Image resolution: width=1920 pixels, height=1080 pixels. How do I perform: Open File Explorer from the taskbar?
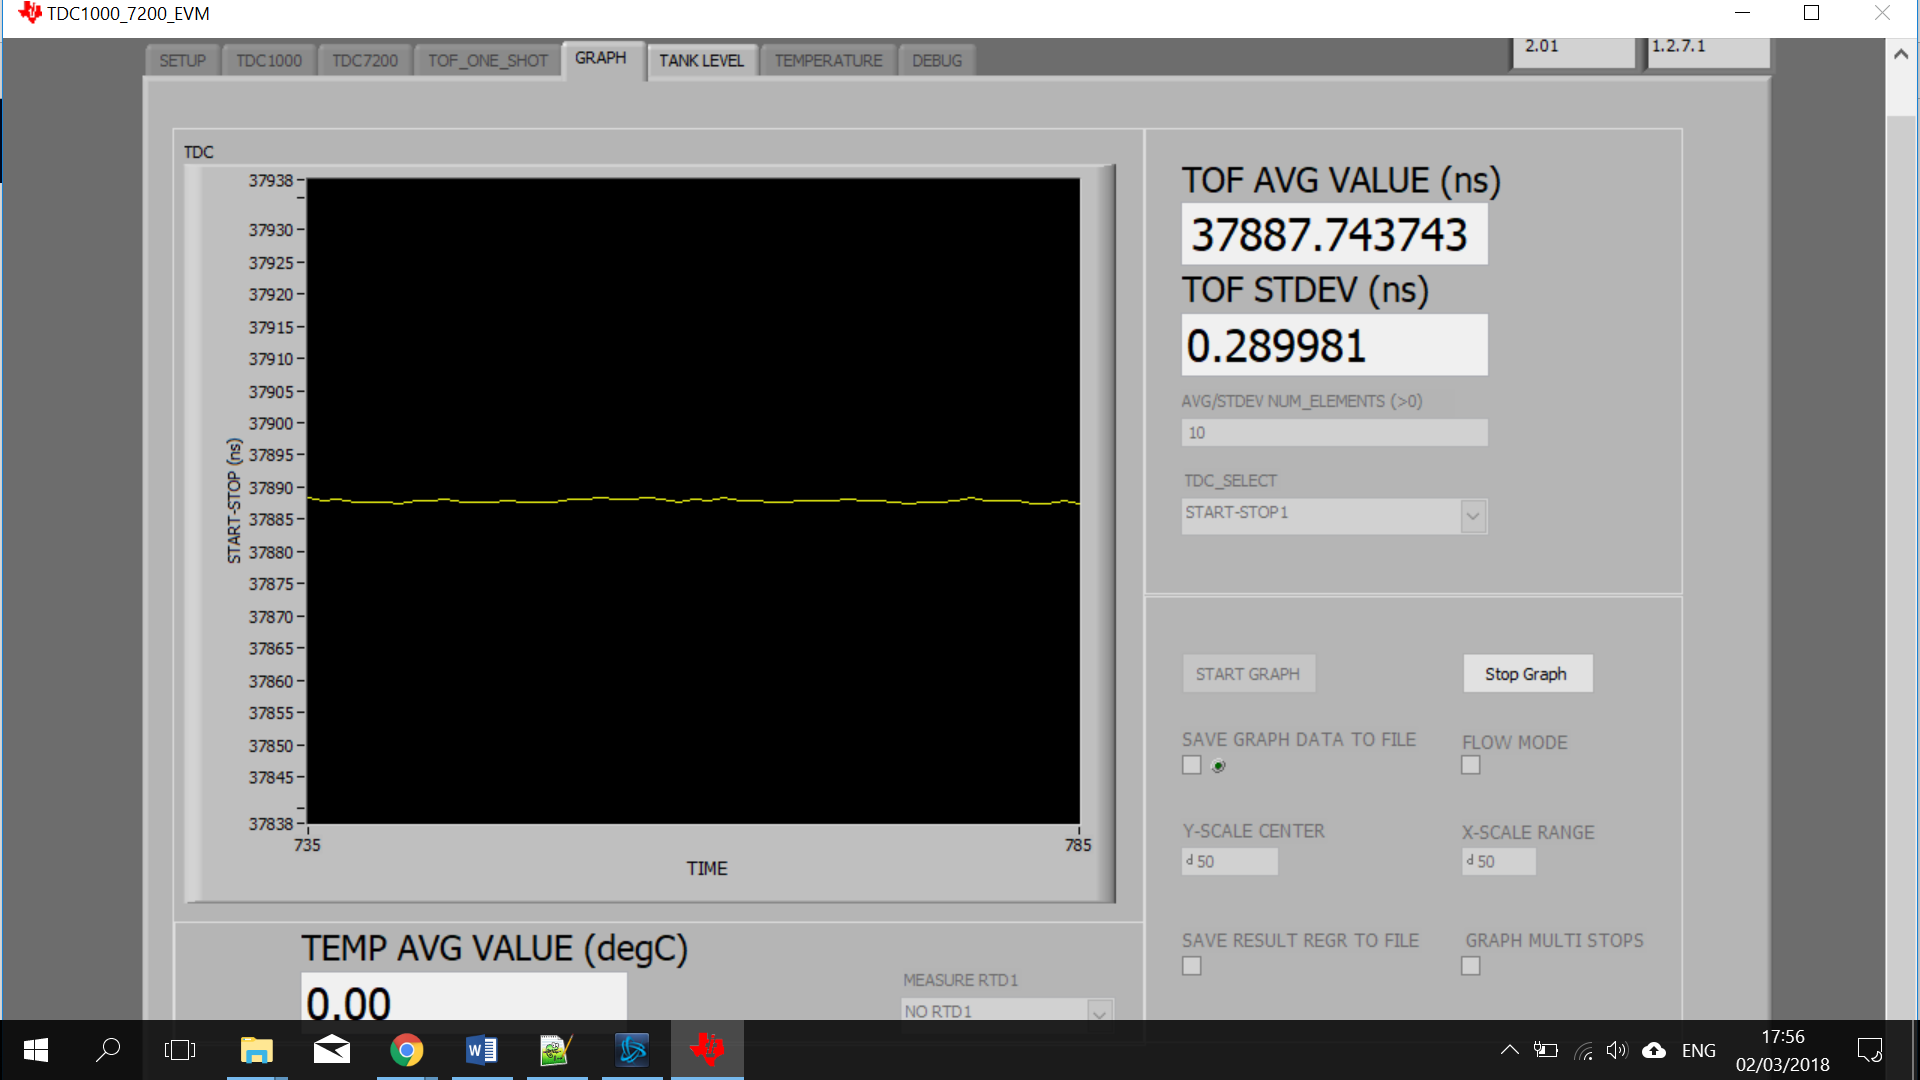pyautogui.click(x=256, y=1050)
